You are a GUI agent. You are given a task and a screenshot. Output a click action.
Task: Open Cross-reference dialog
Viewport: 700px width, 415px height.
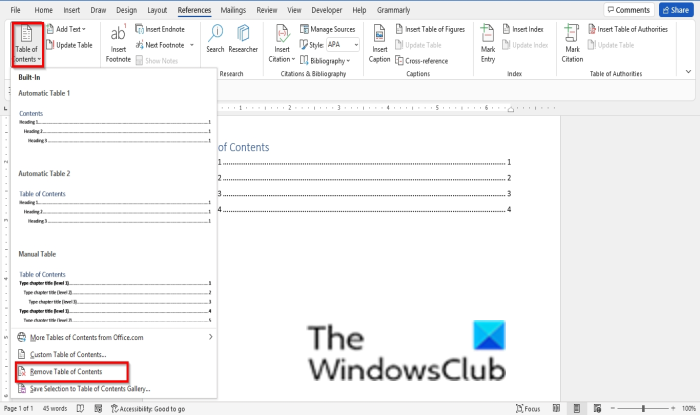(x=421, y=61)
